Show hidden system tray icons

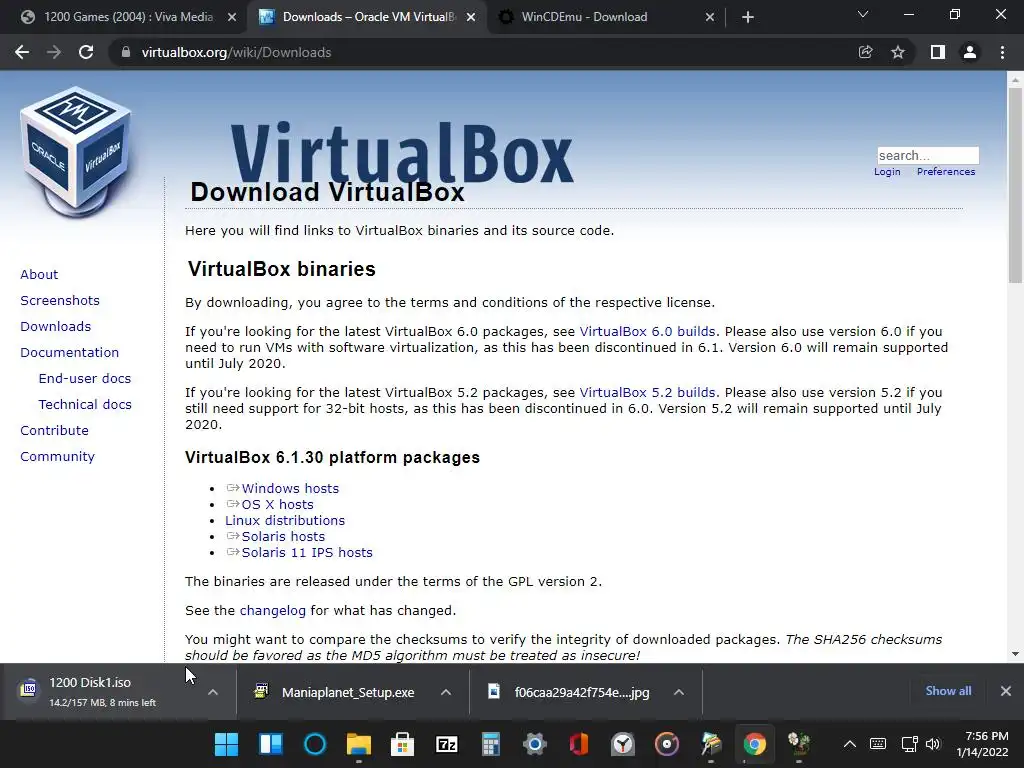click(x=850, y=744)
